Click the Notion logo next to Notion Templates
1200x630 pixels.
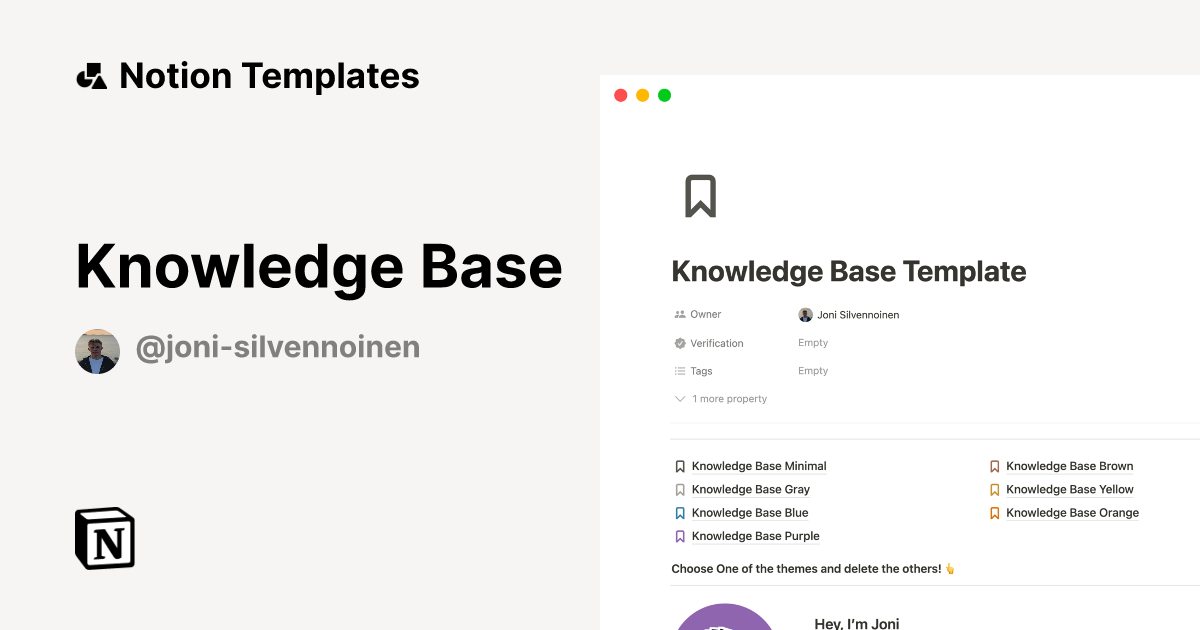pos(91,75)
